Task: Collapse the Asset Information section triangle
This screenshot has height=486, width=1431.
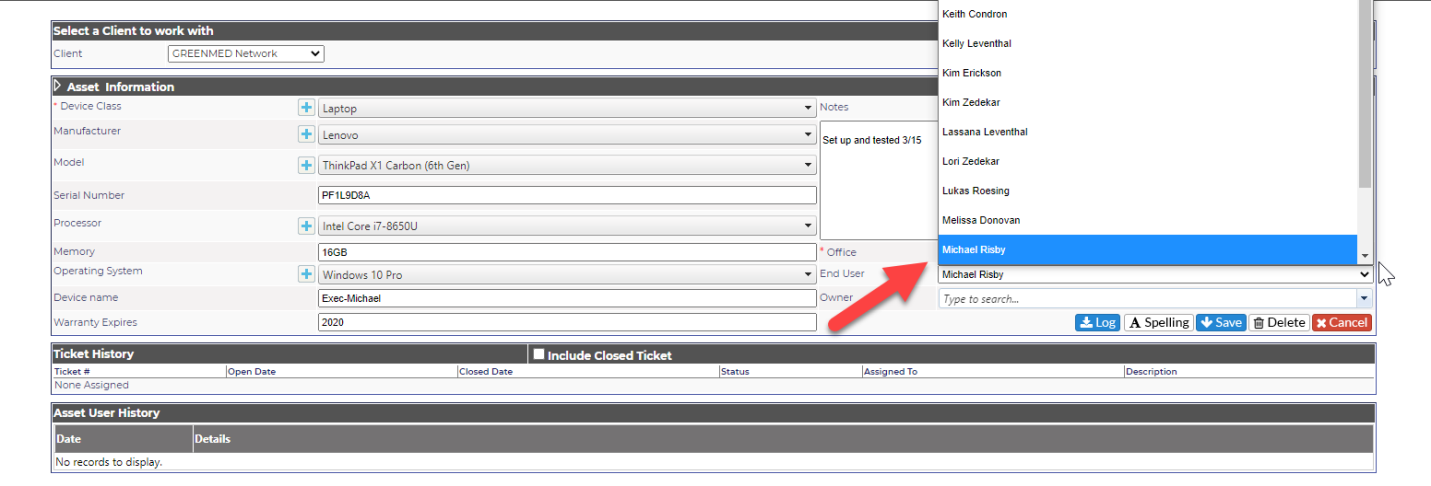Action: point(58,86)
